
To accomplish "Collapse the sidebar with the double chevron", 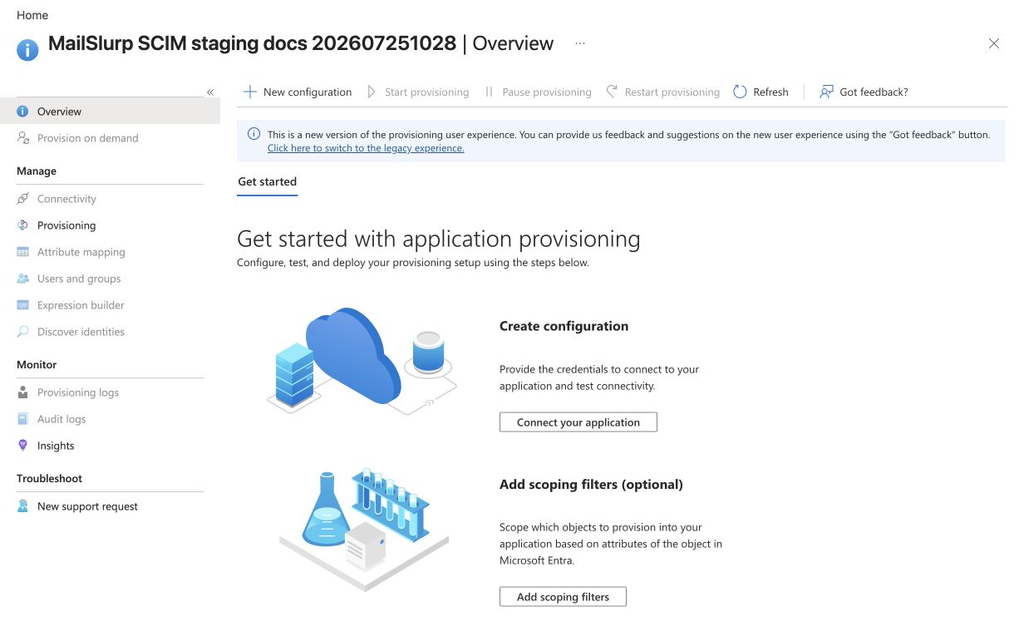I will tap(210, 92).
